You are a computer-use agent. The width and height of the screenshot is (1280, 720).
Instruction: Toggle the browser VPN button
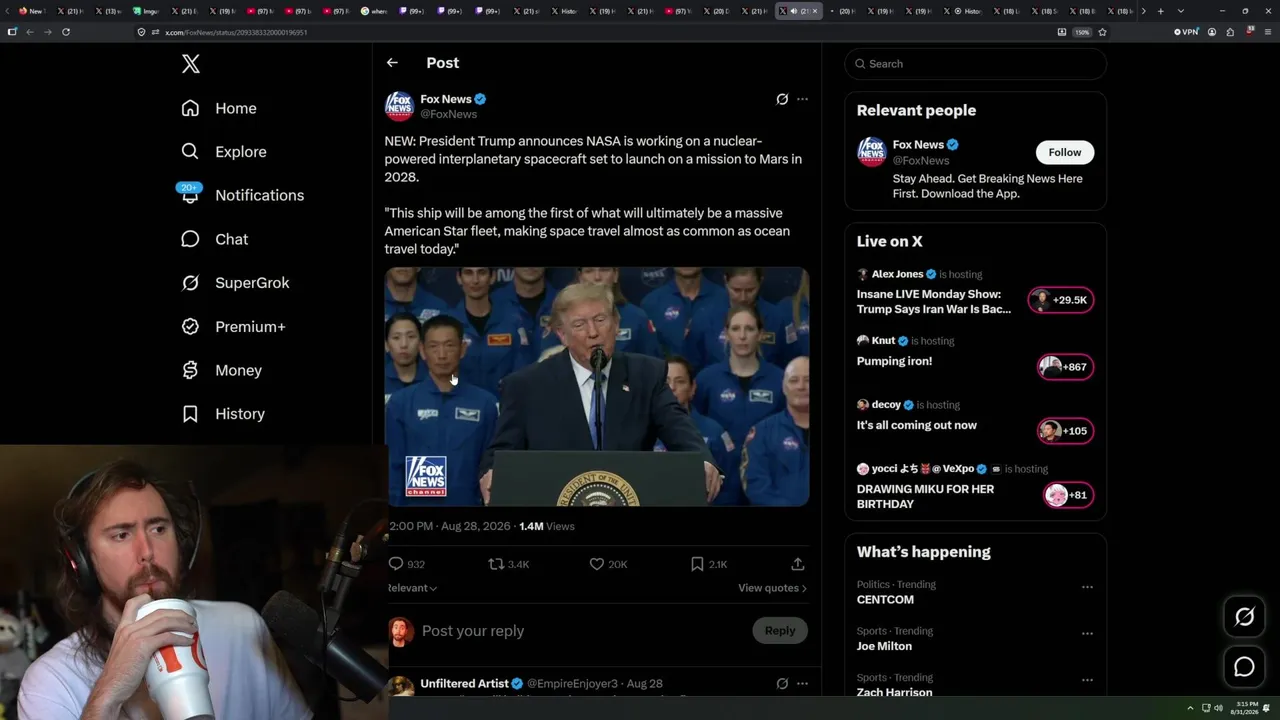pos(1186,32)
